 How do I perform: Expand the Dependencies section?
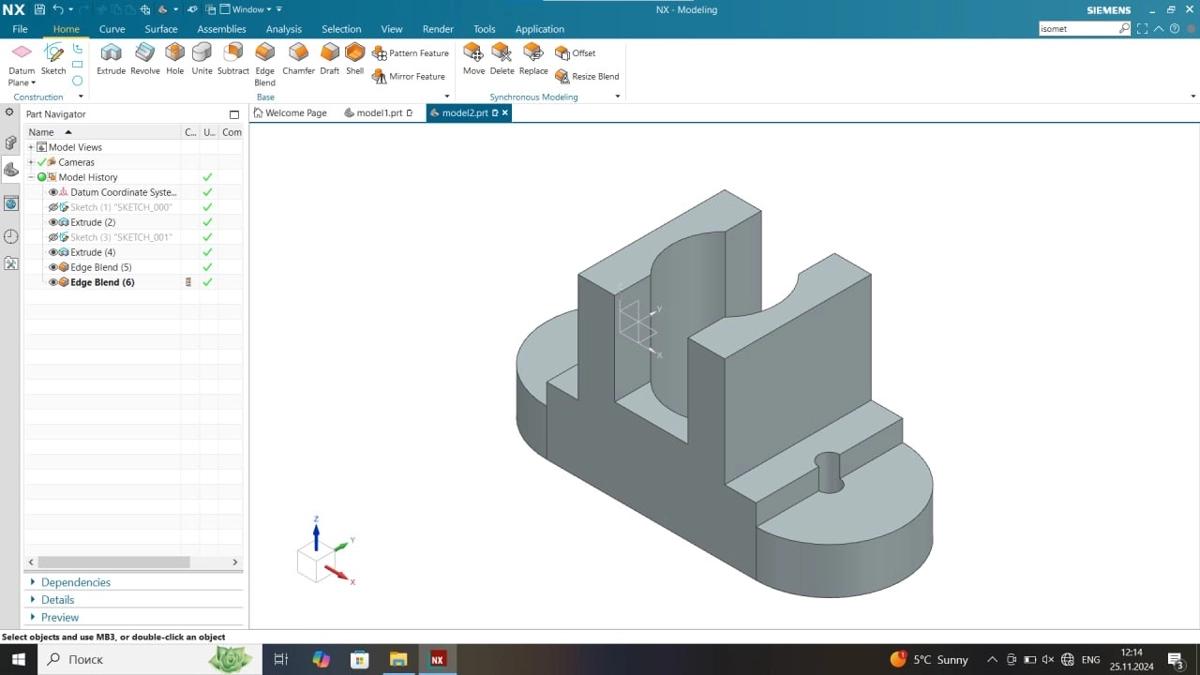pos(33,582)
